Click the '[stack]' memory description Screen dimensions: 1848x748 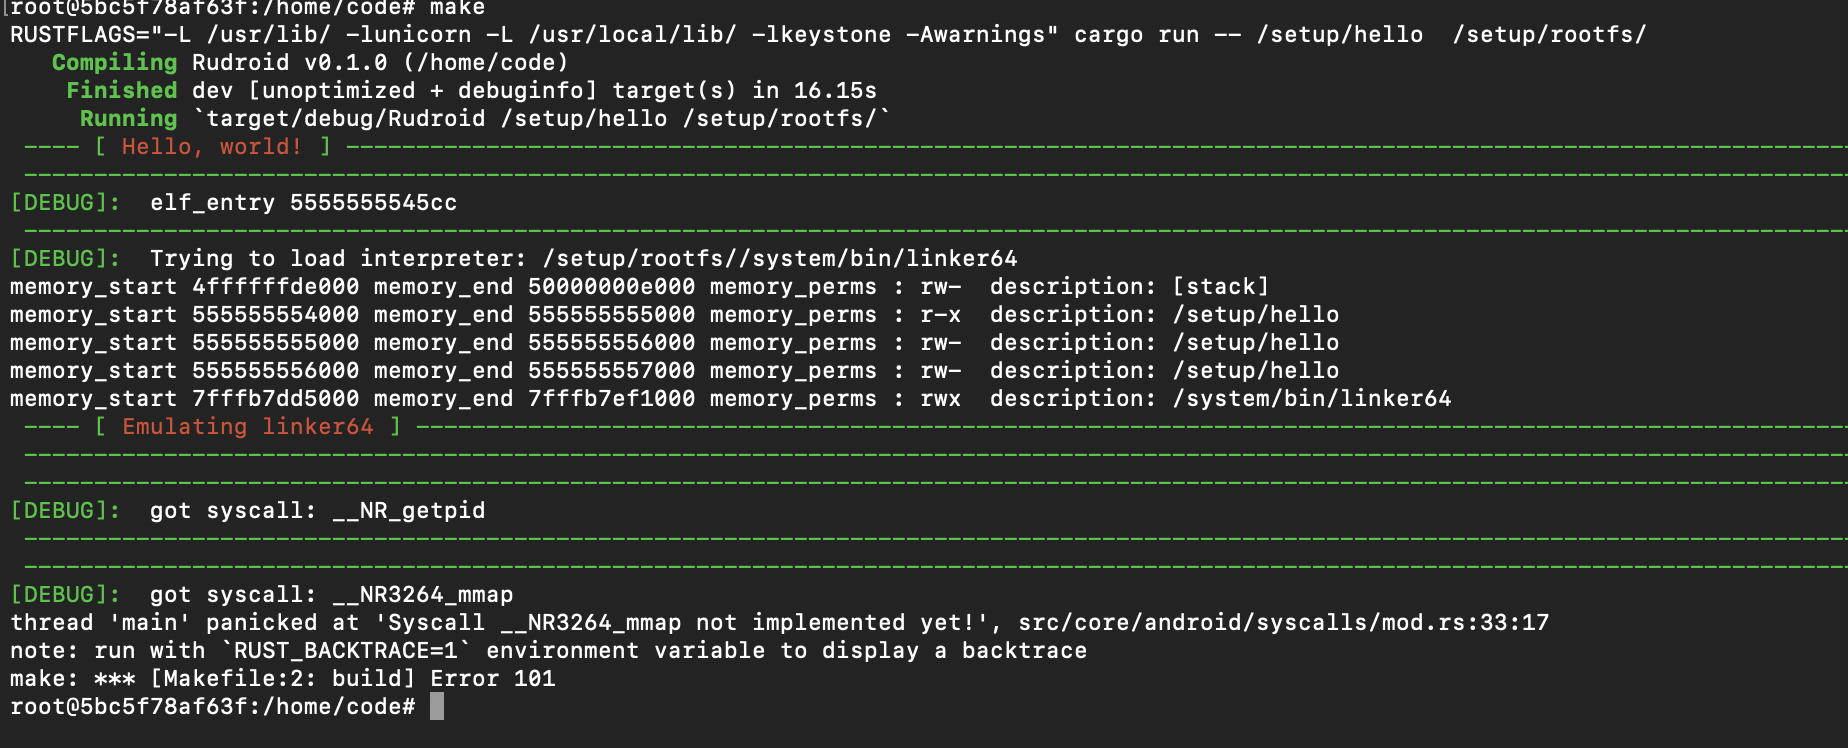coord(1221,286)
